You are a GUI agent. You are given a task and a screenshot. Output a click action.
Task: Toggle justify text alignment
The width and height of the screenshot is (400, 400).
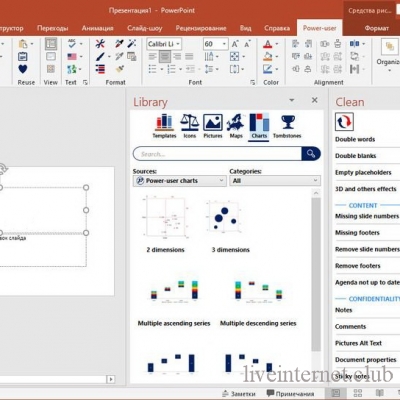tap(189, 56)
